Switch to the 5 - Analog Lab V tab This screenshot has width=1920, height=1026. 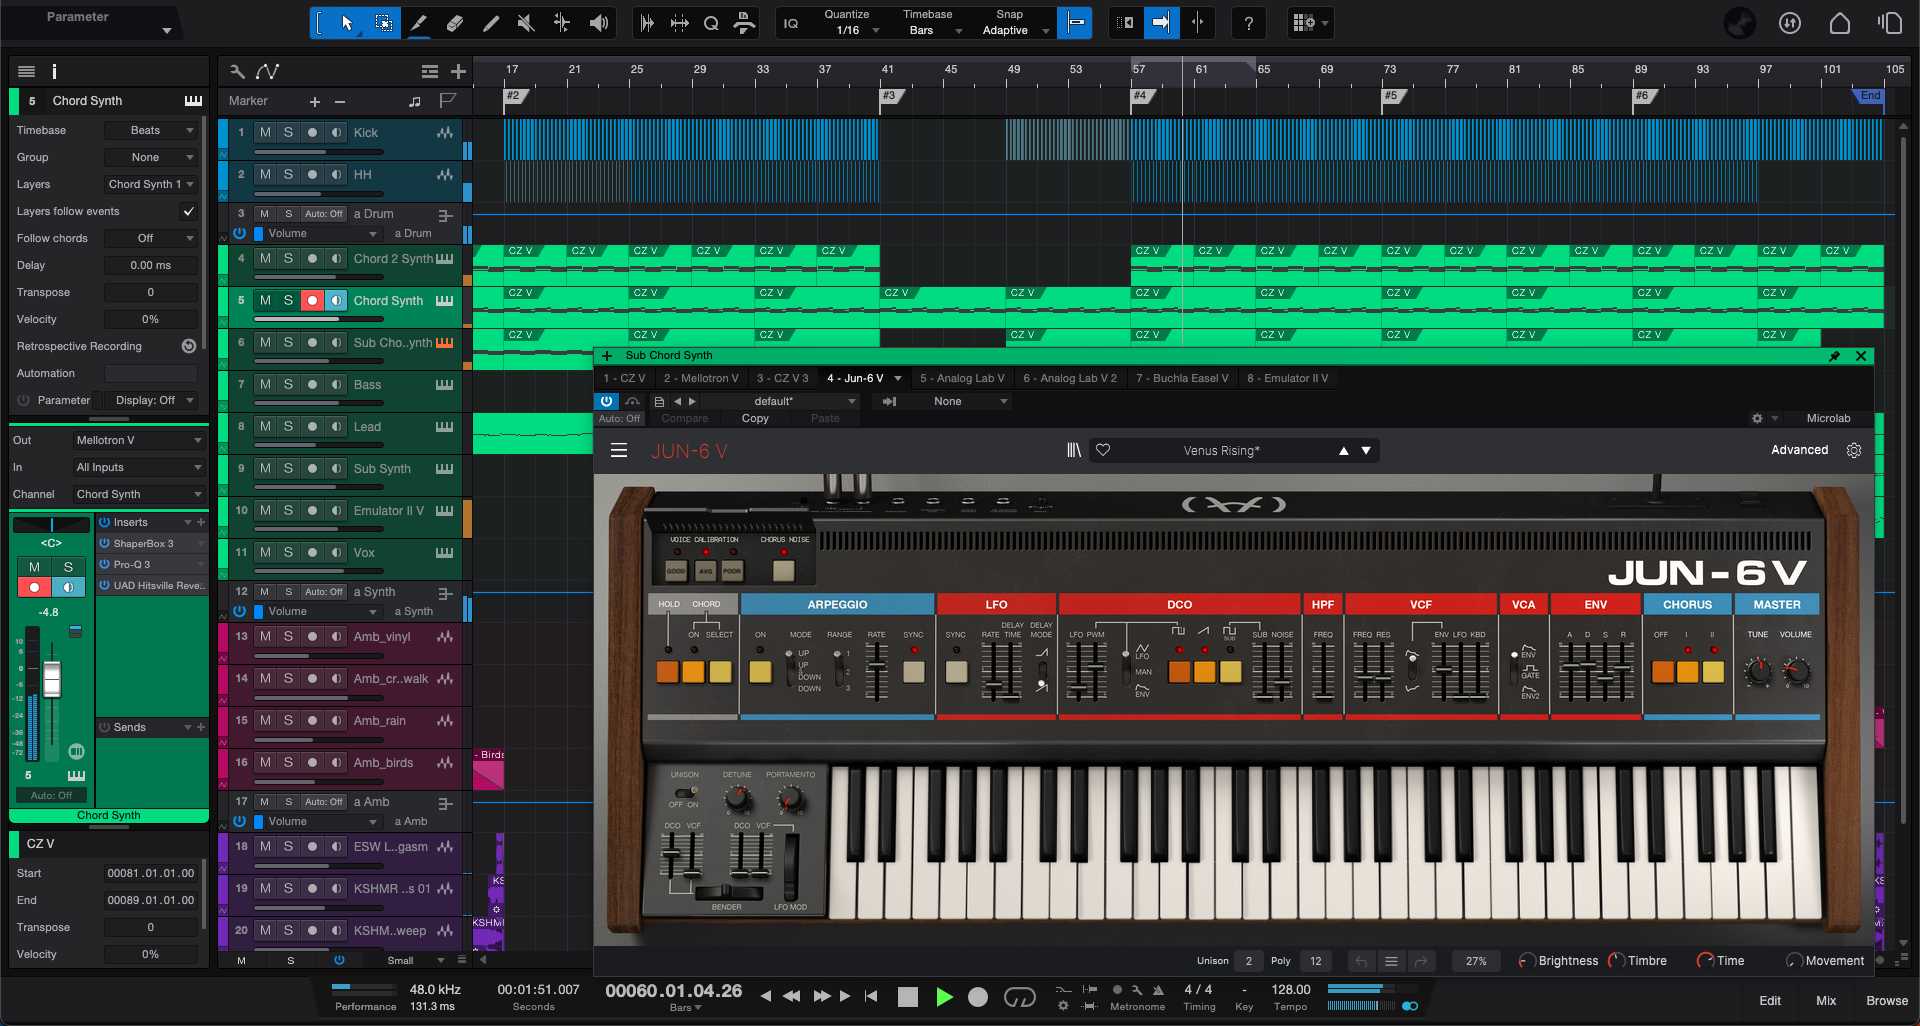point(962,378)
